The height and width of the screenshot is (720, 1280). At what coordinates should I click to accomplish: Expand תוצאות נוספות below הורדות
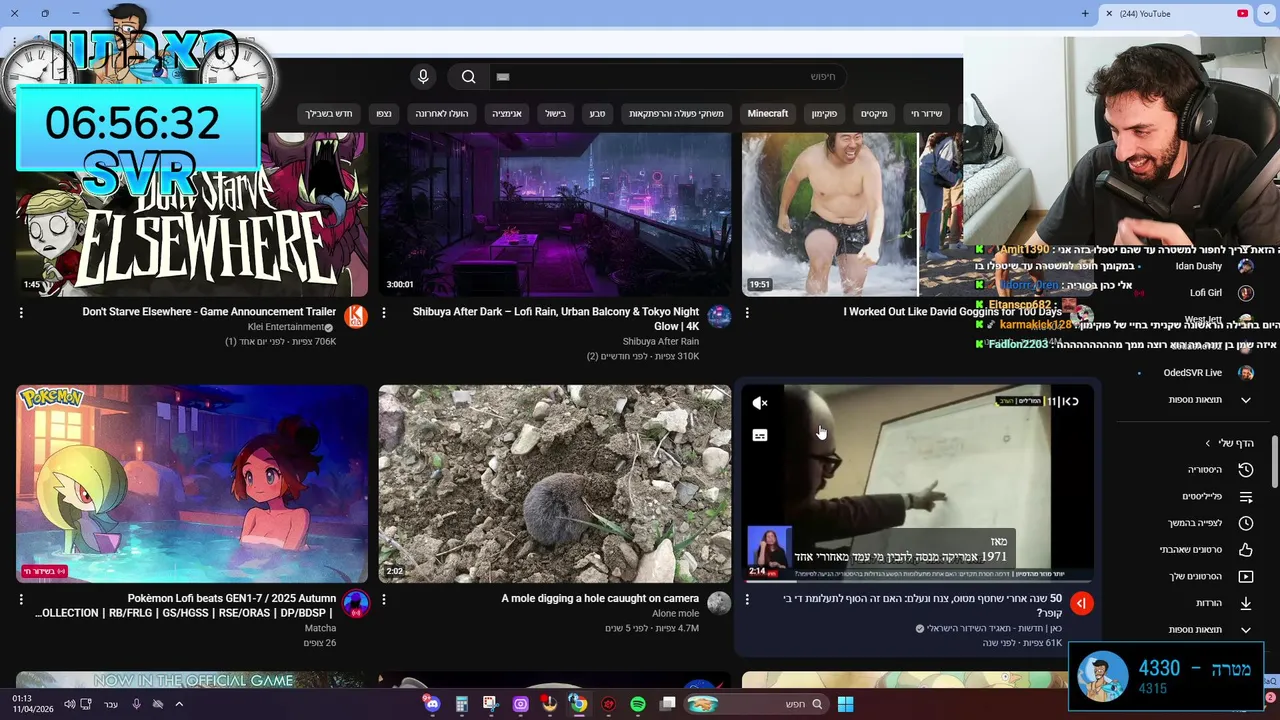coord(1210,630)
